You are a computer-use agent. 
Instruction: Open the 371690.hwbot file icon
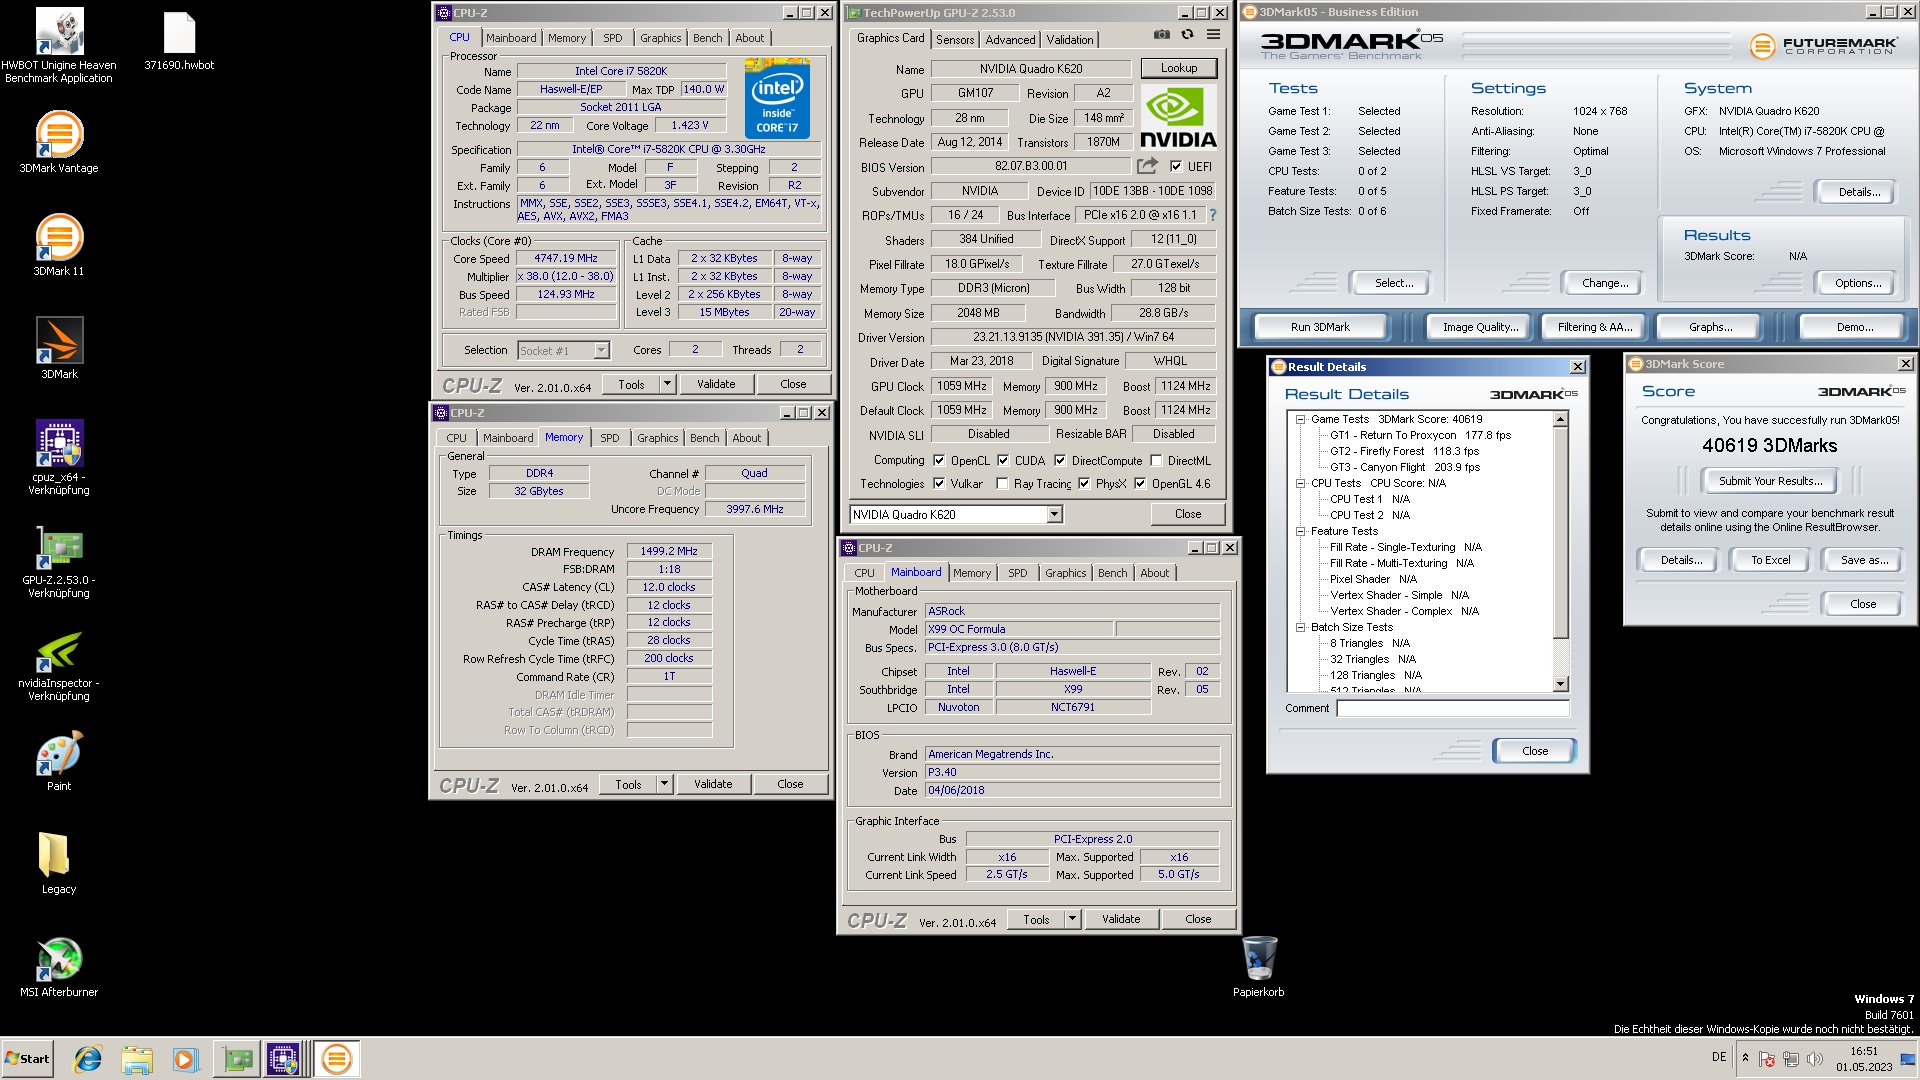click(179, 41)
